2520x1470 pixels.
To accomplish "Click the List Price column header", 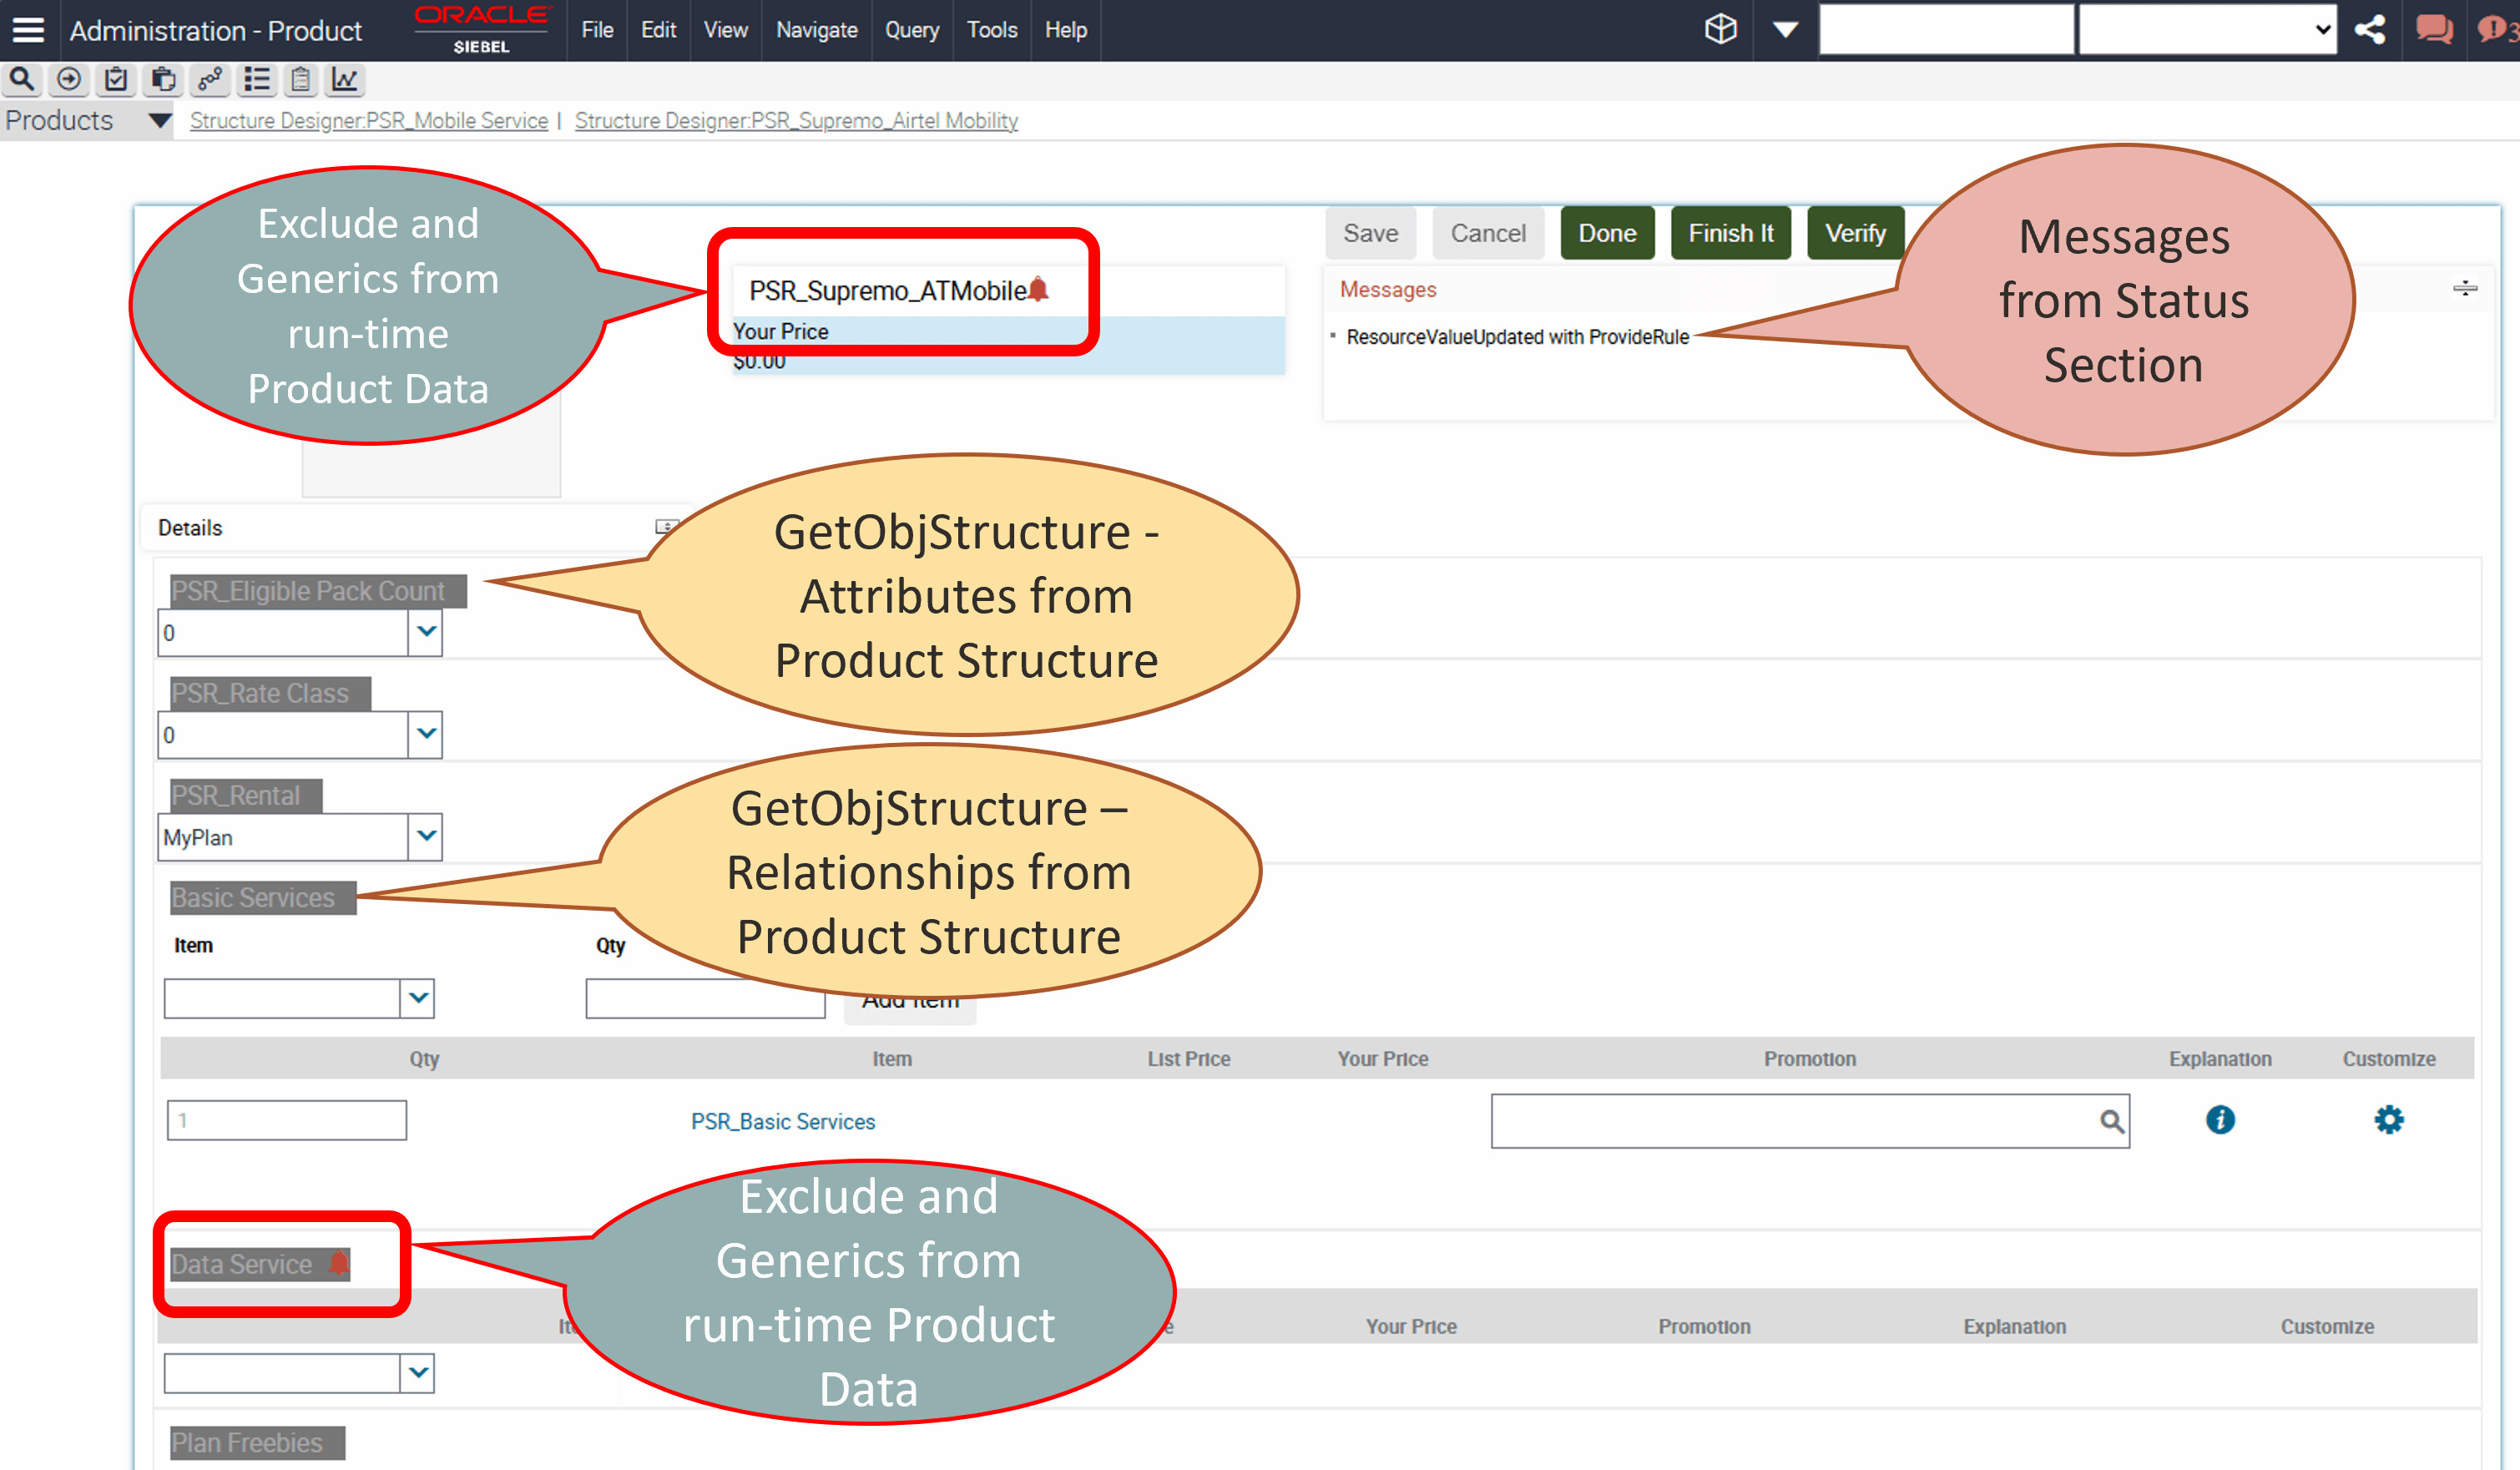I will (x=1188, y=1059).
